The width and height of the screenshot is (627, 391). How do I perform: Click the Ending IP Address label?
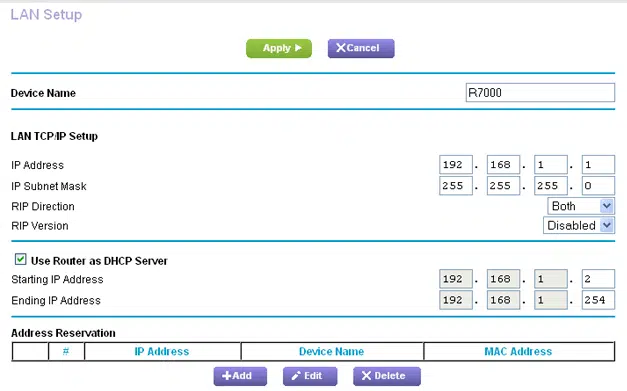pyautogui.click(x=56, y=301)
